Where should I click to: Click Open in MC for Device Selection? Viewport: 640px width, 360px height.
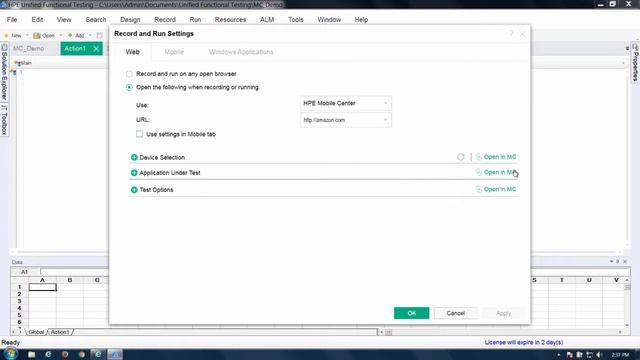pyautogui.click(x=496, y=157)
